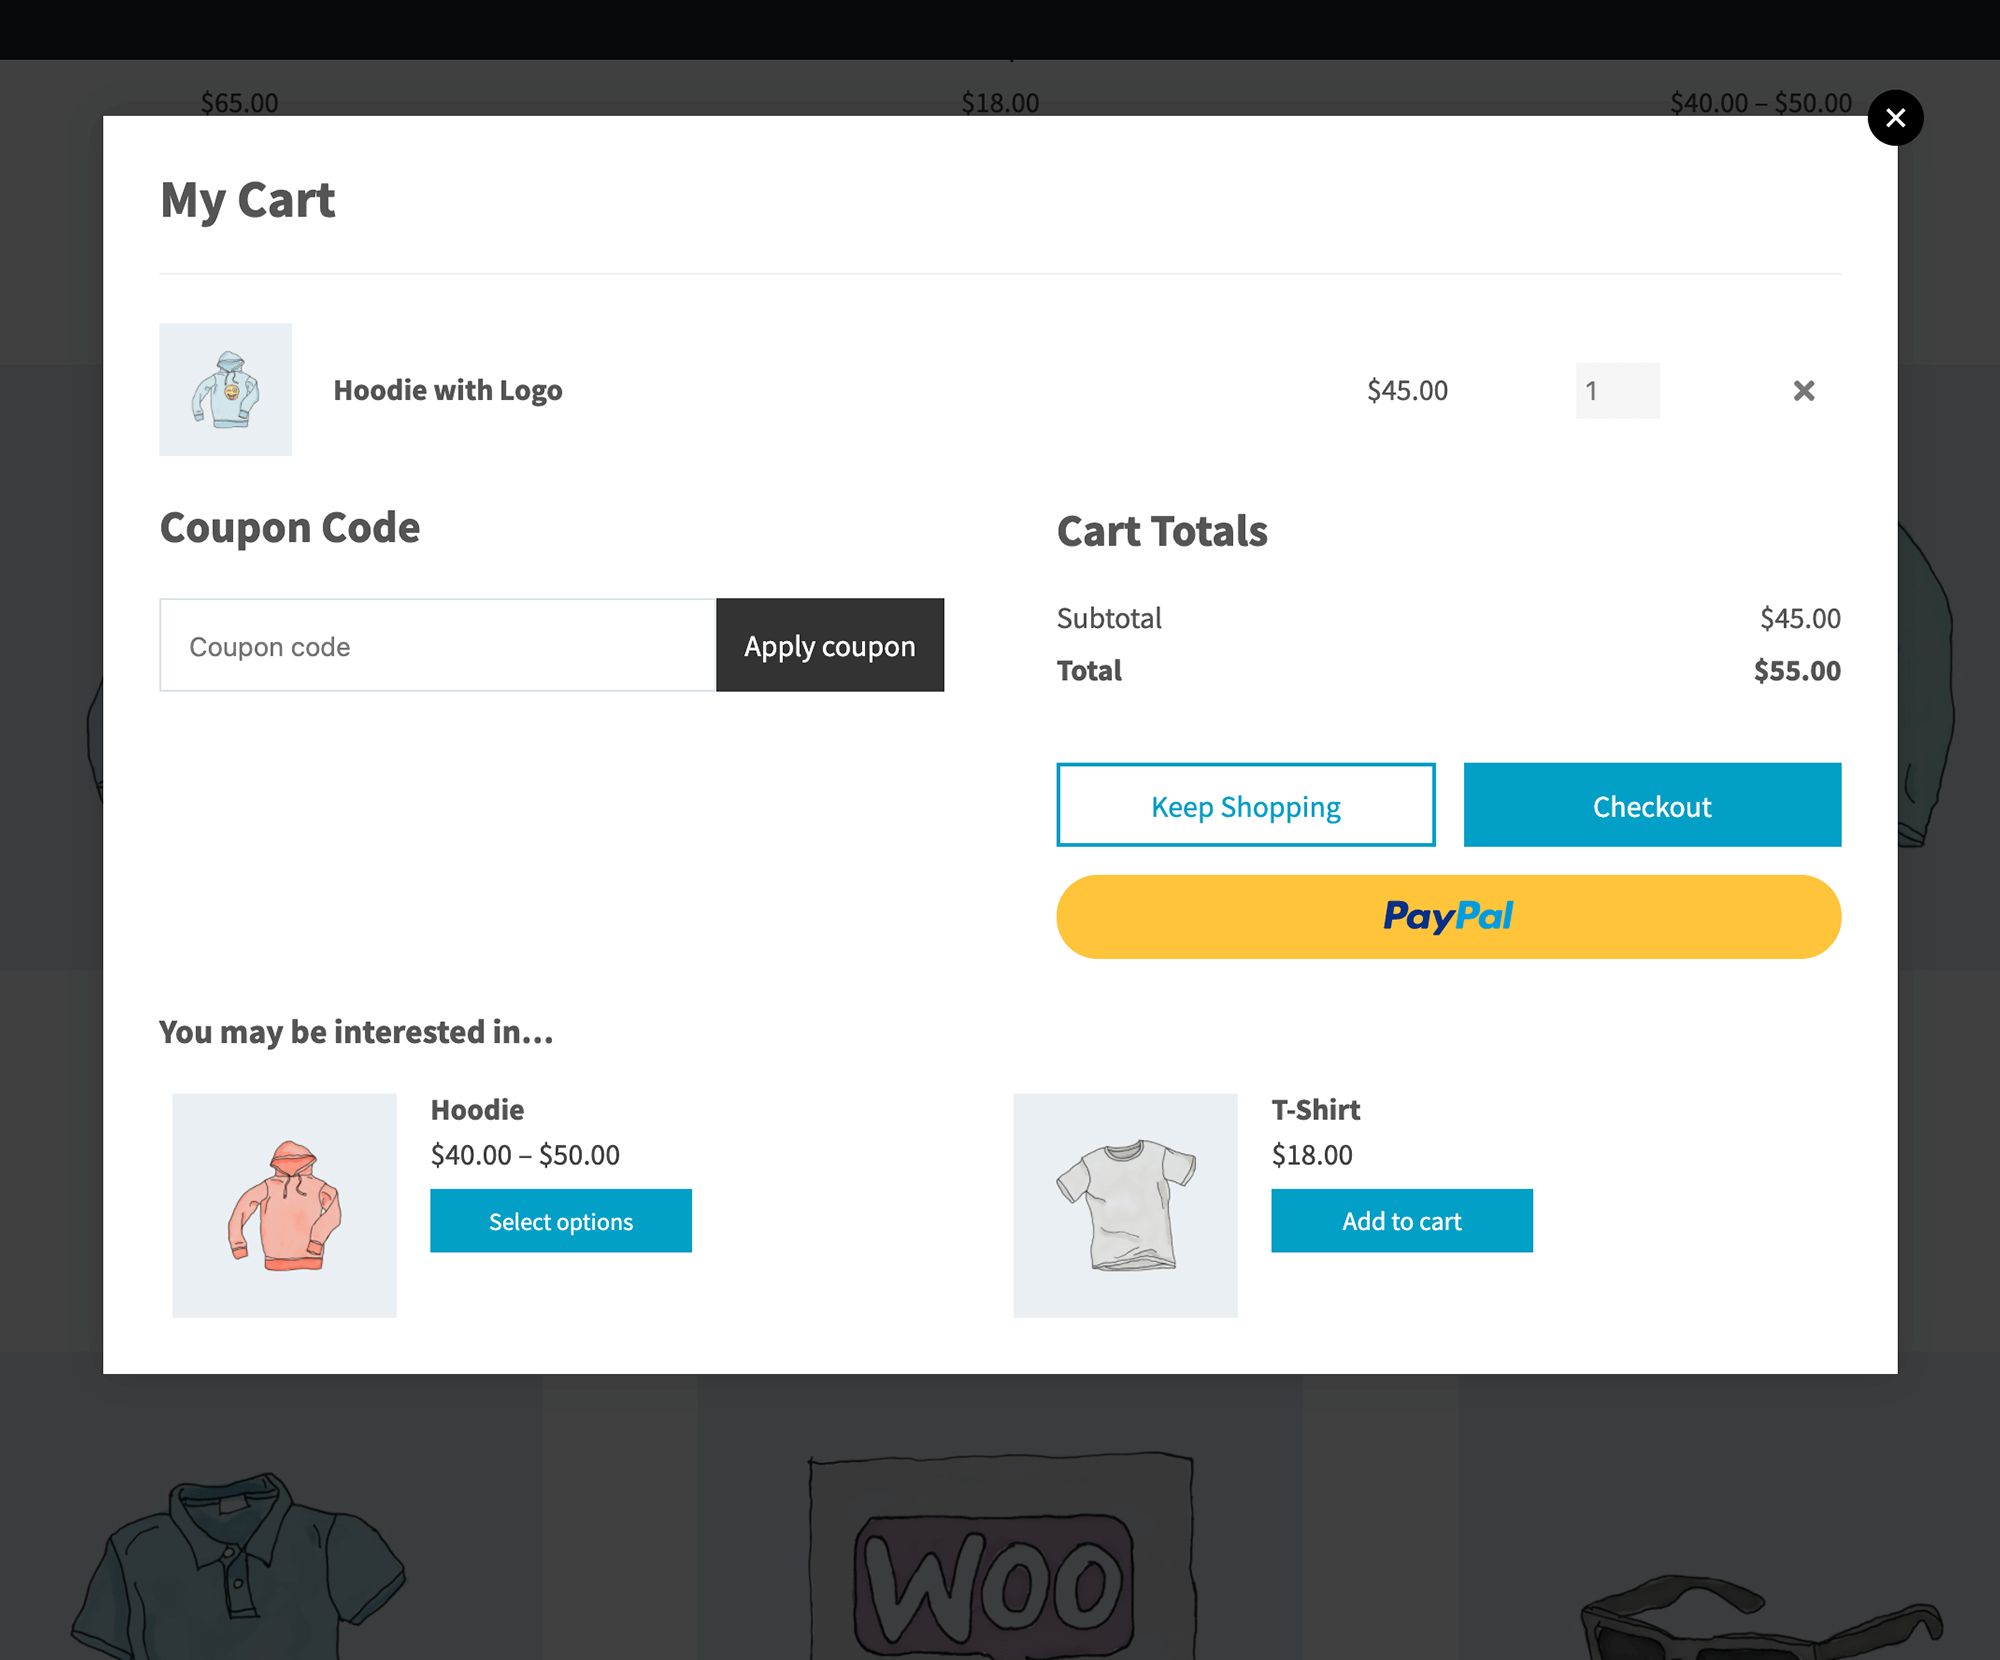
Task: Choose Keep Shopping
Action: click(x=1245, y=806)
